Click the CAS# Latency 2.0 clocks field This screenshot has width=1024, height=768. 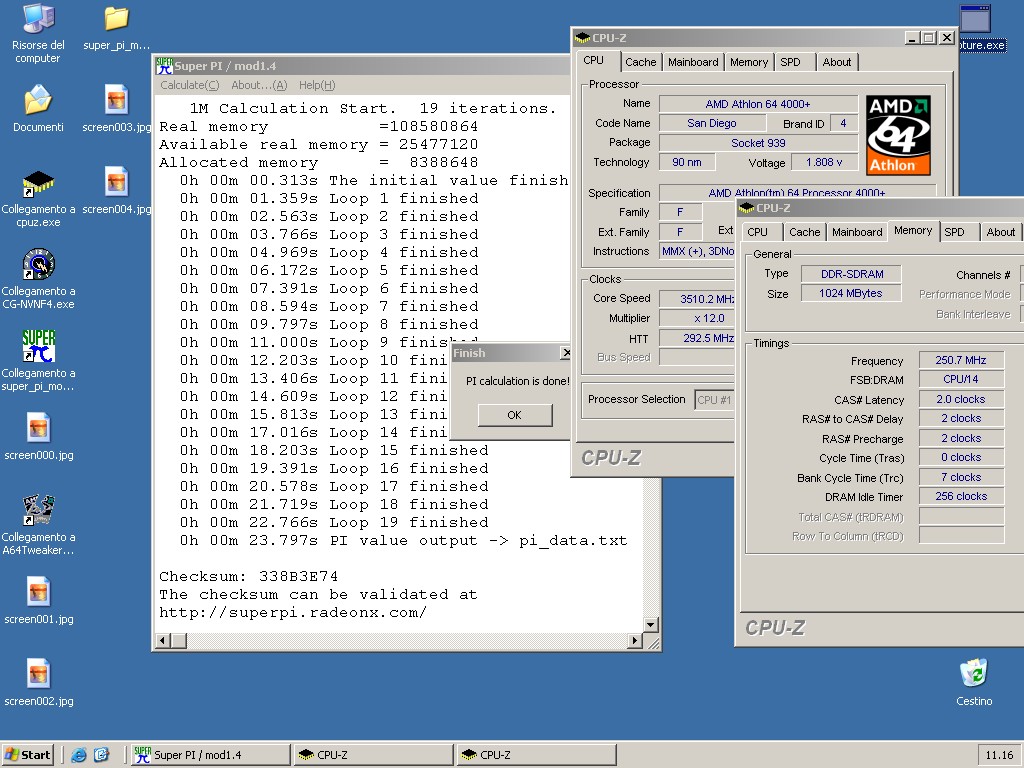pos(961,399)
